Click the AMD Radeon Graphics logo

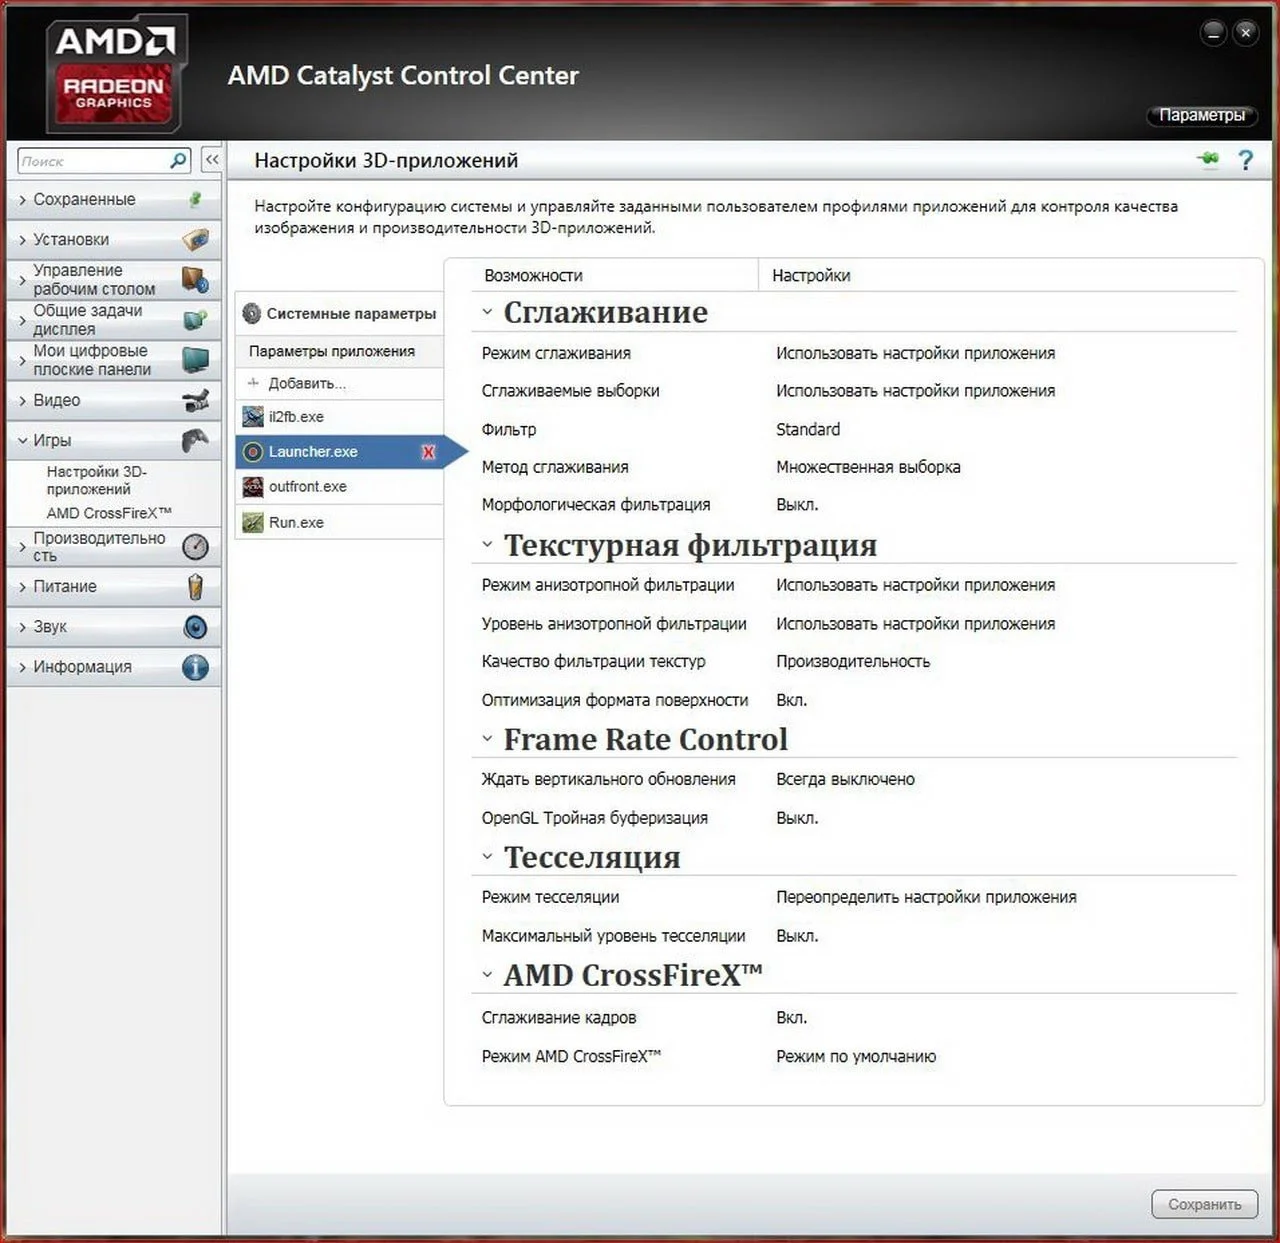(x=115, y=73)
